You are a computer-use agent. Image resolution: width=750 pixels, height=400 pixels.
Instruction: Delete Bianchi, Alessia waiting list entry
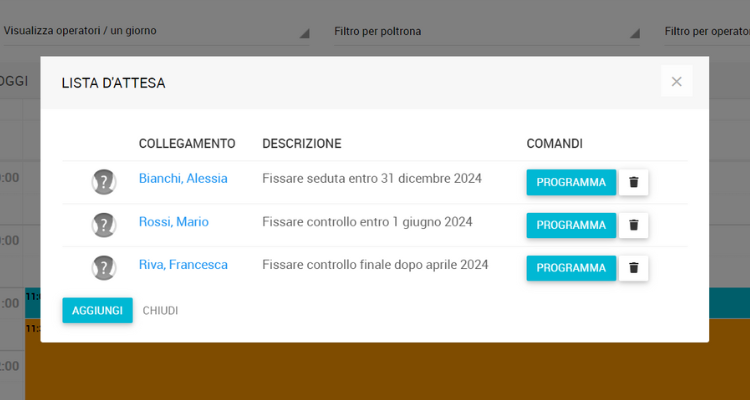coord(633,182)
